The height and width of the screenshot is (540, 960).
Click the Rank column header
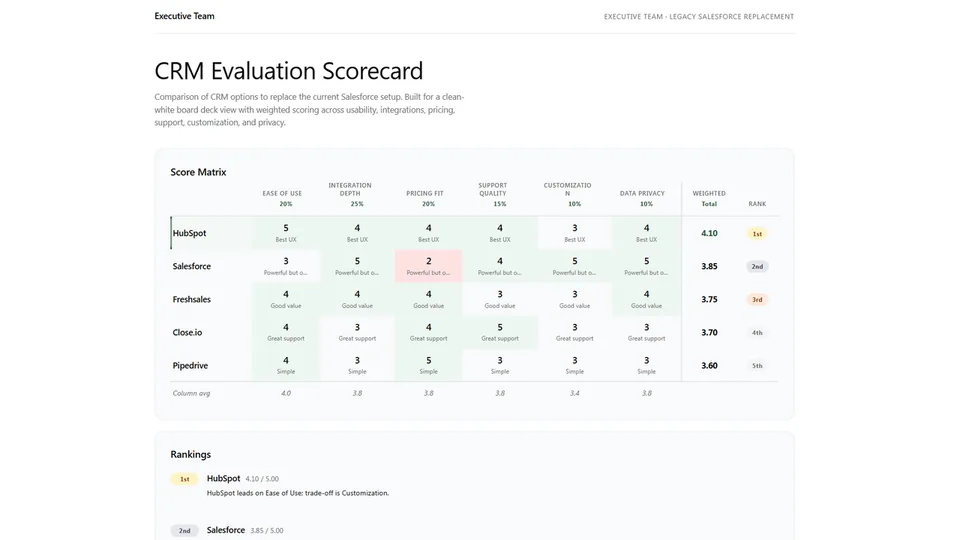point(757,204)
